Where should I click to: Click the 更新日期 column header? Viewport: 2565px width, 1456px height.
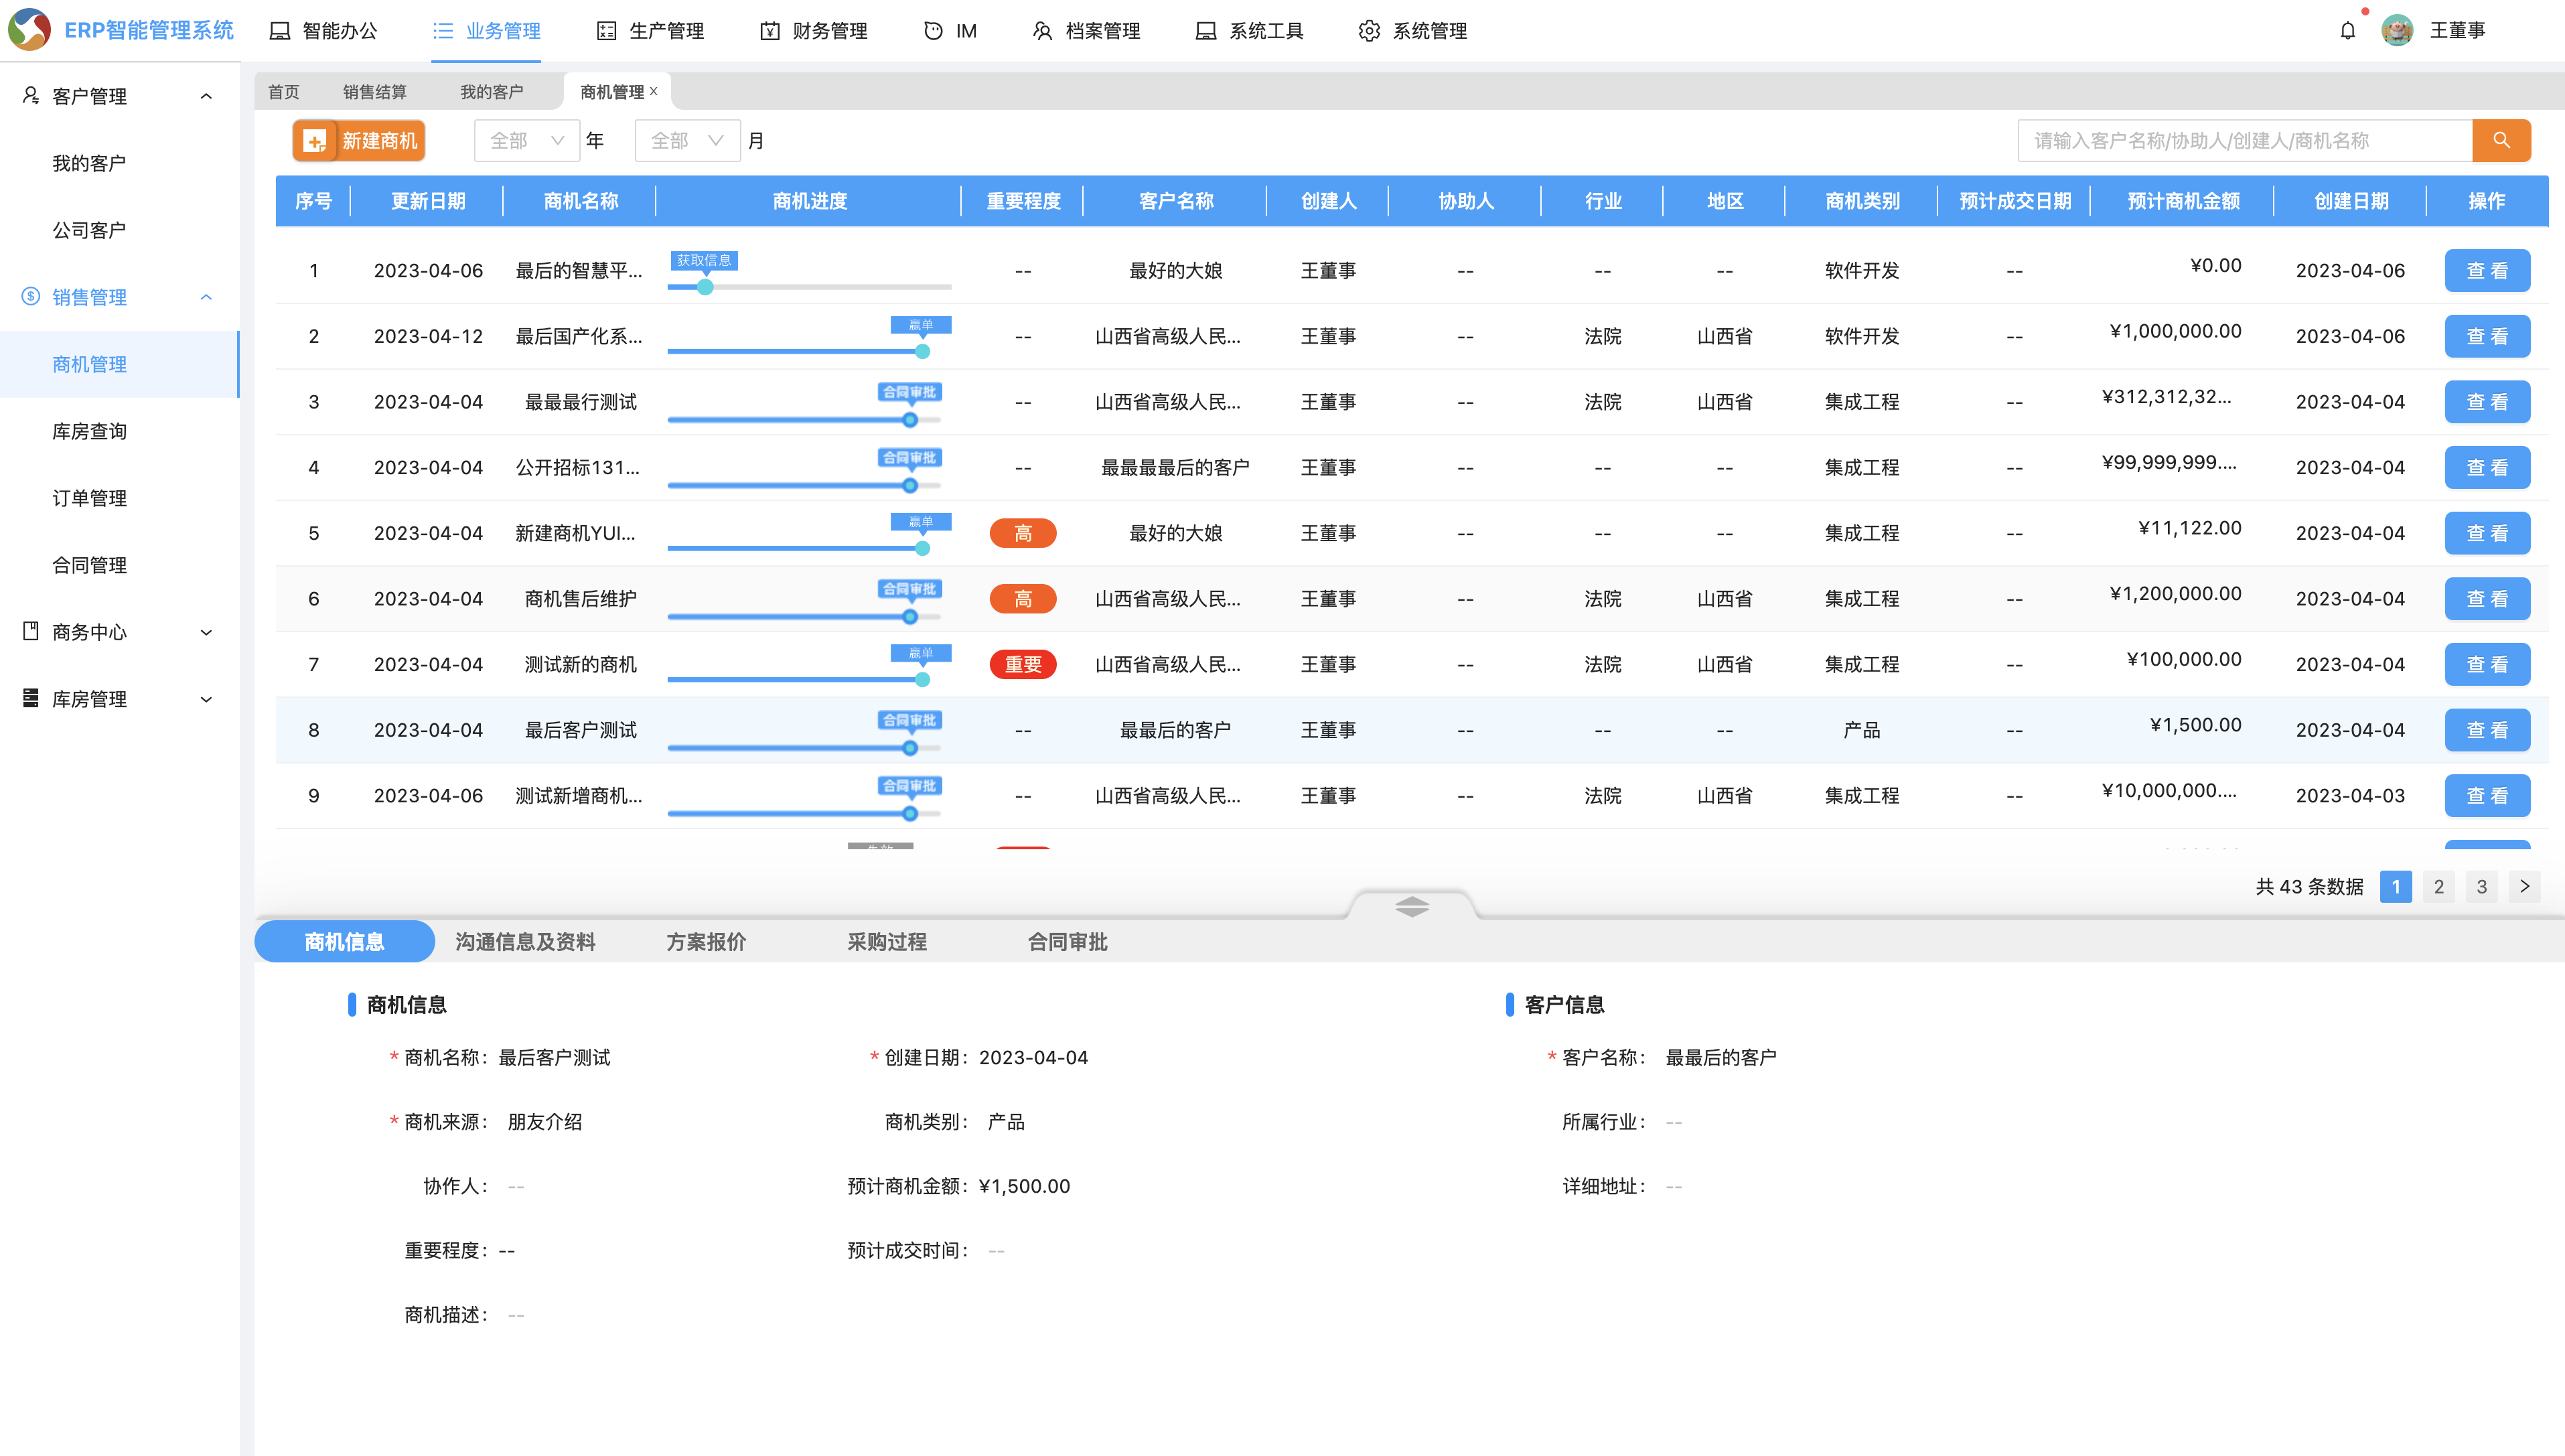[428, 201]
